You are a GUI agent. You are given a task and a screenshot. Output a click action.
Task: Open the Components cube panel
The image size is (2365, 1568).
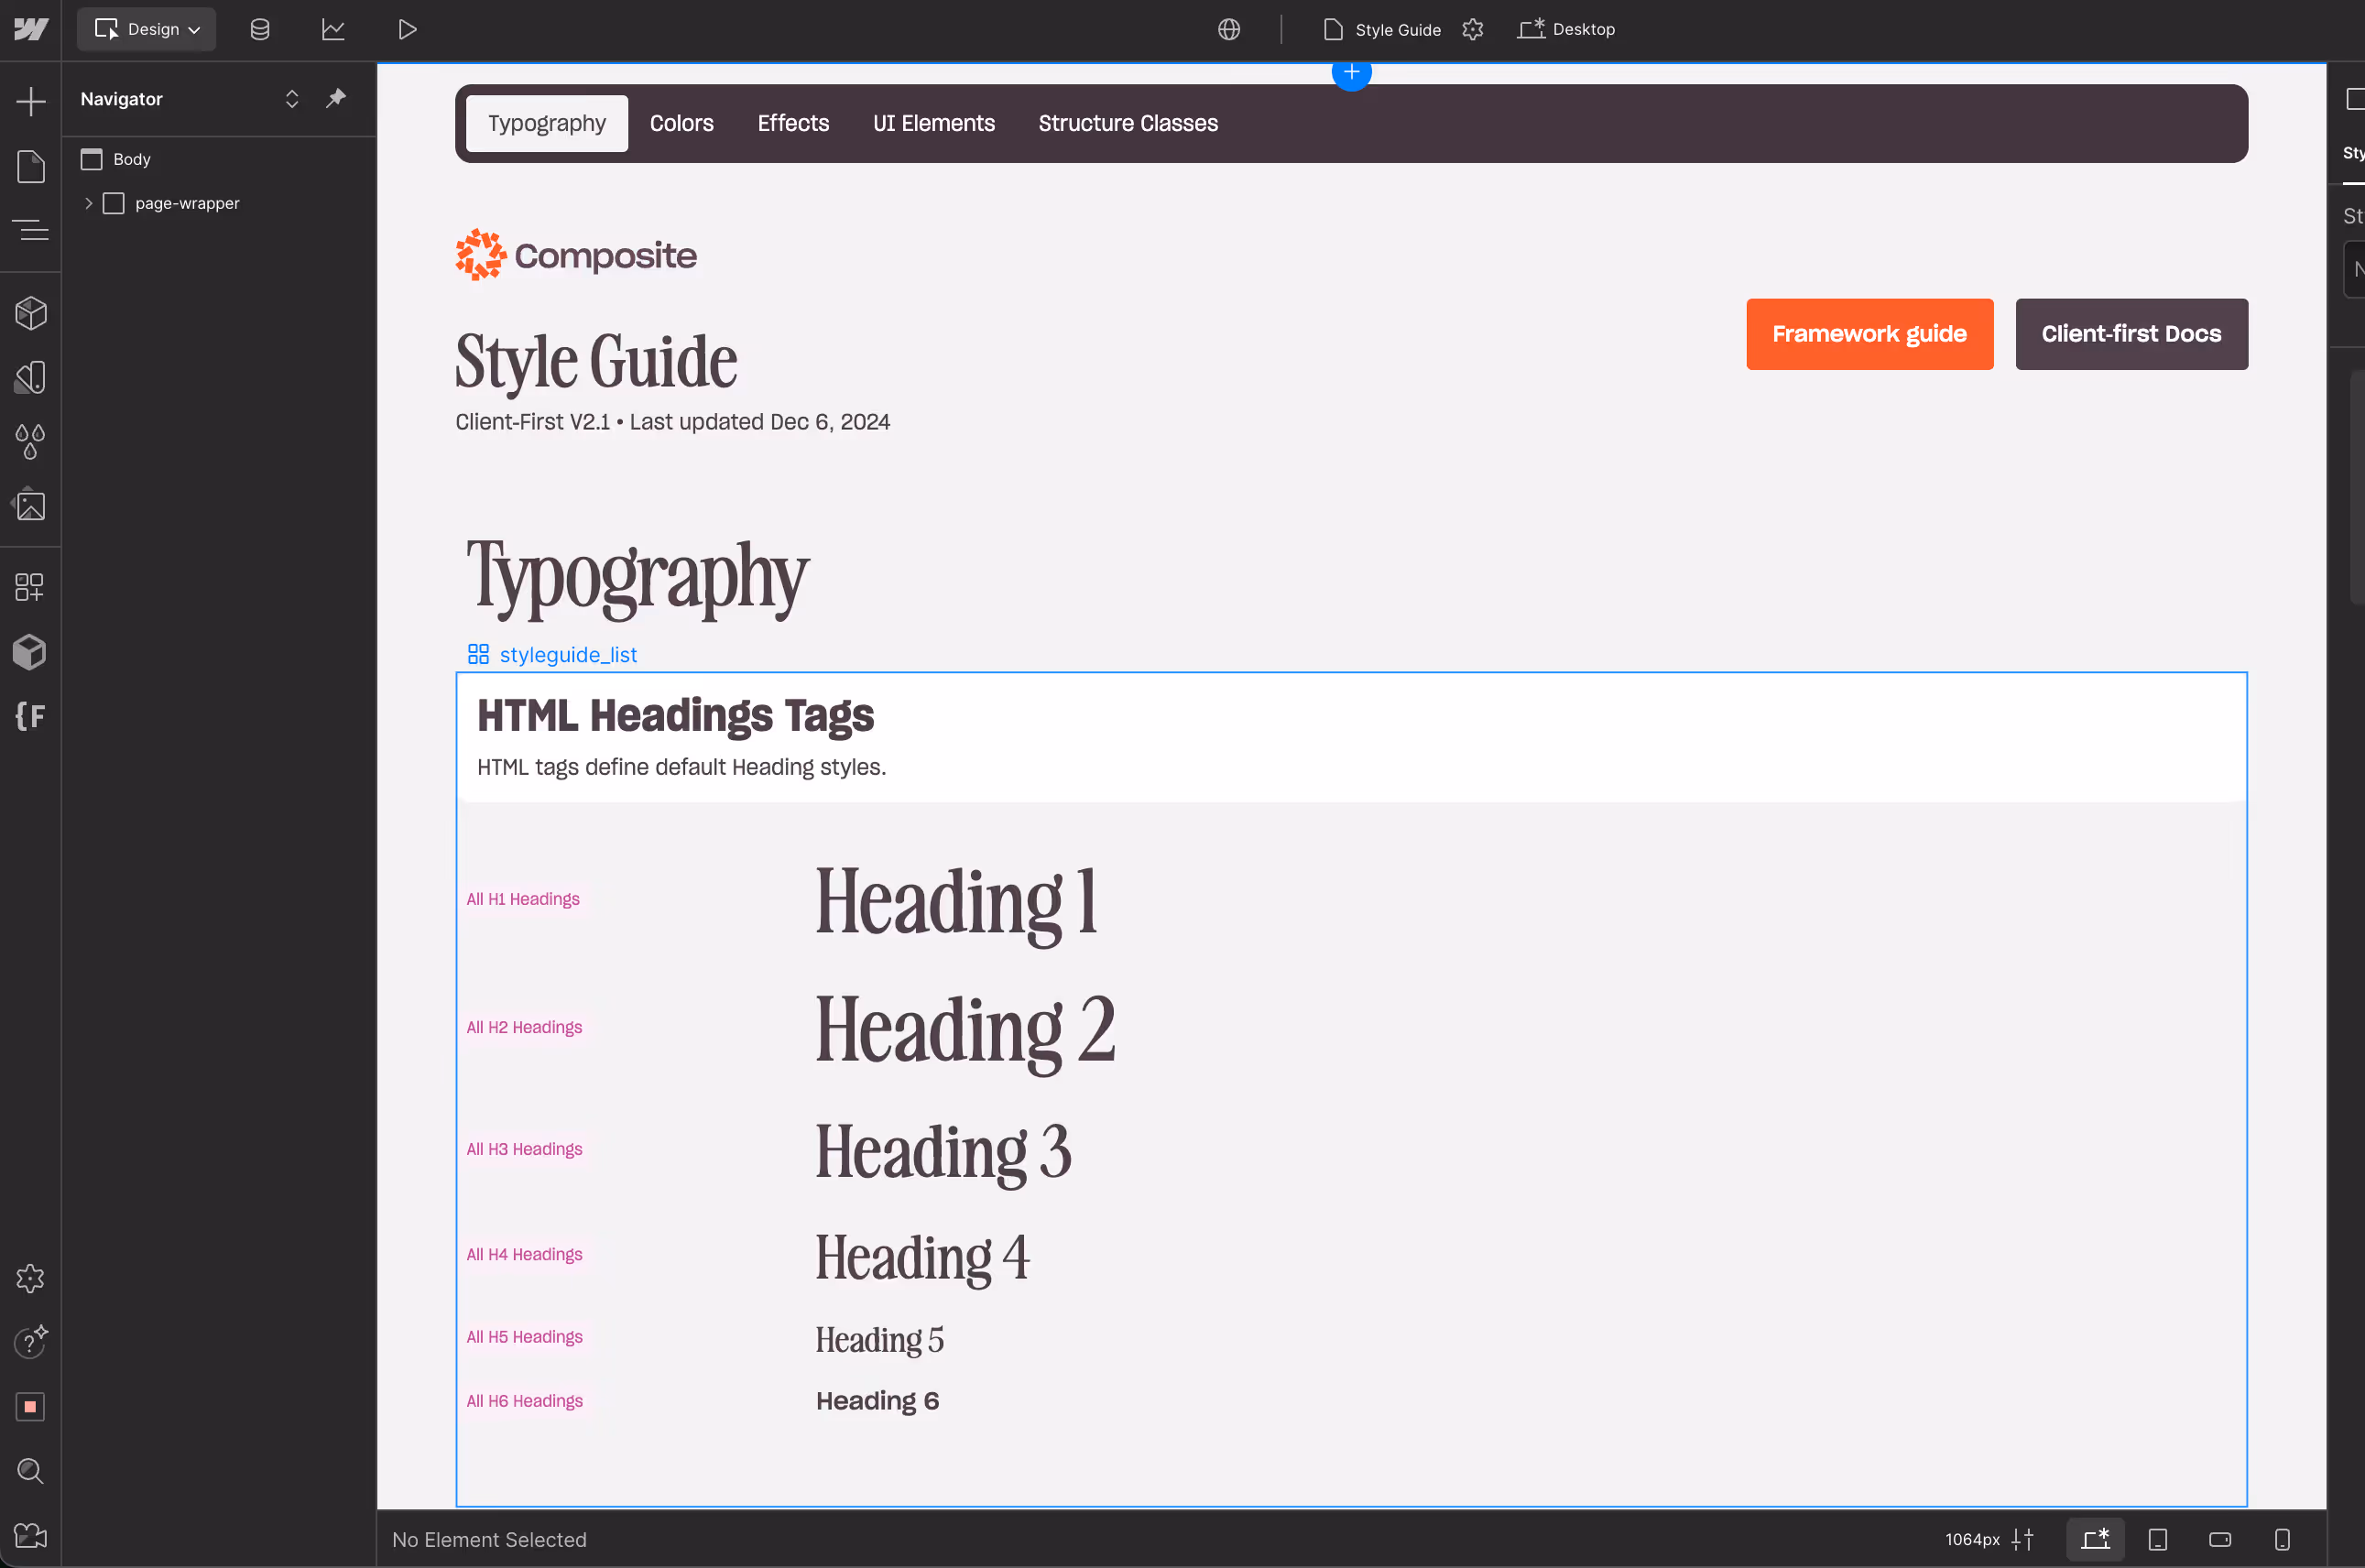click(30, 314)
